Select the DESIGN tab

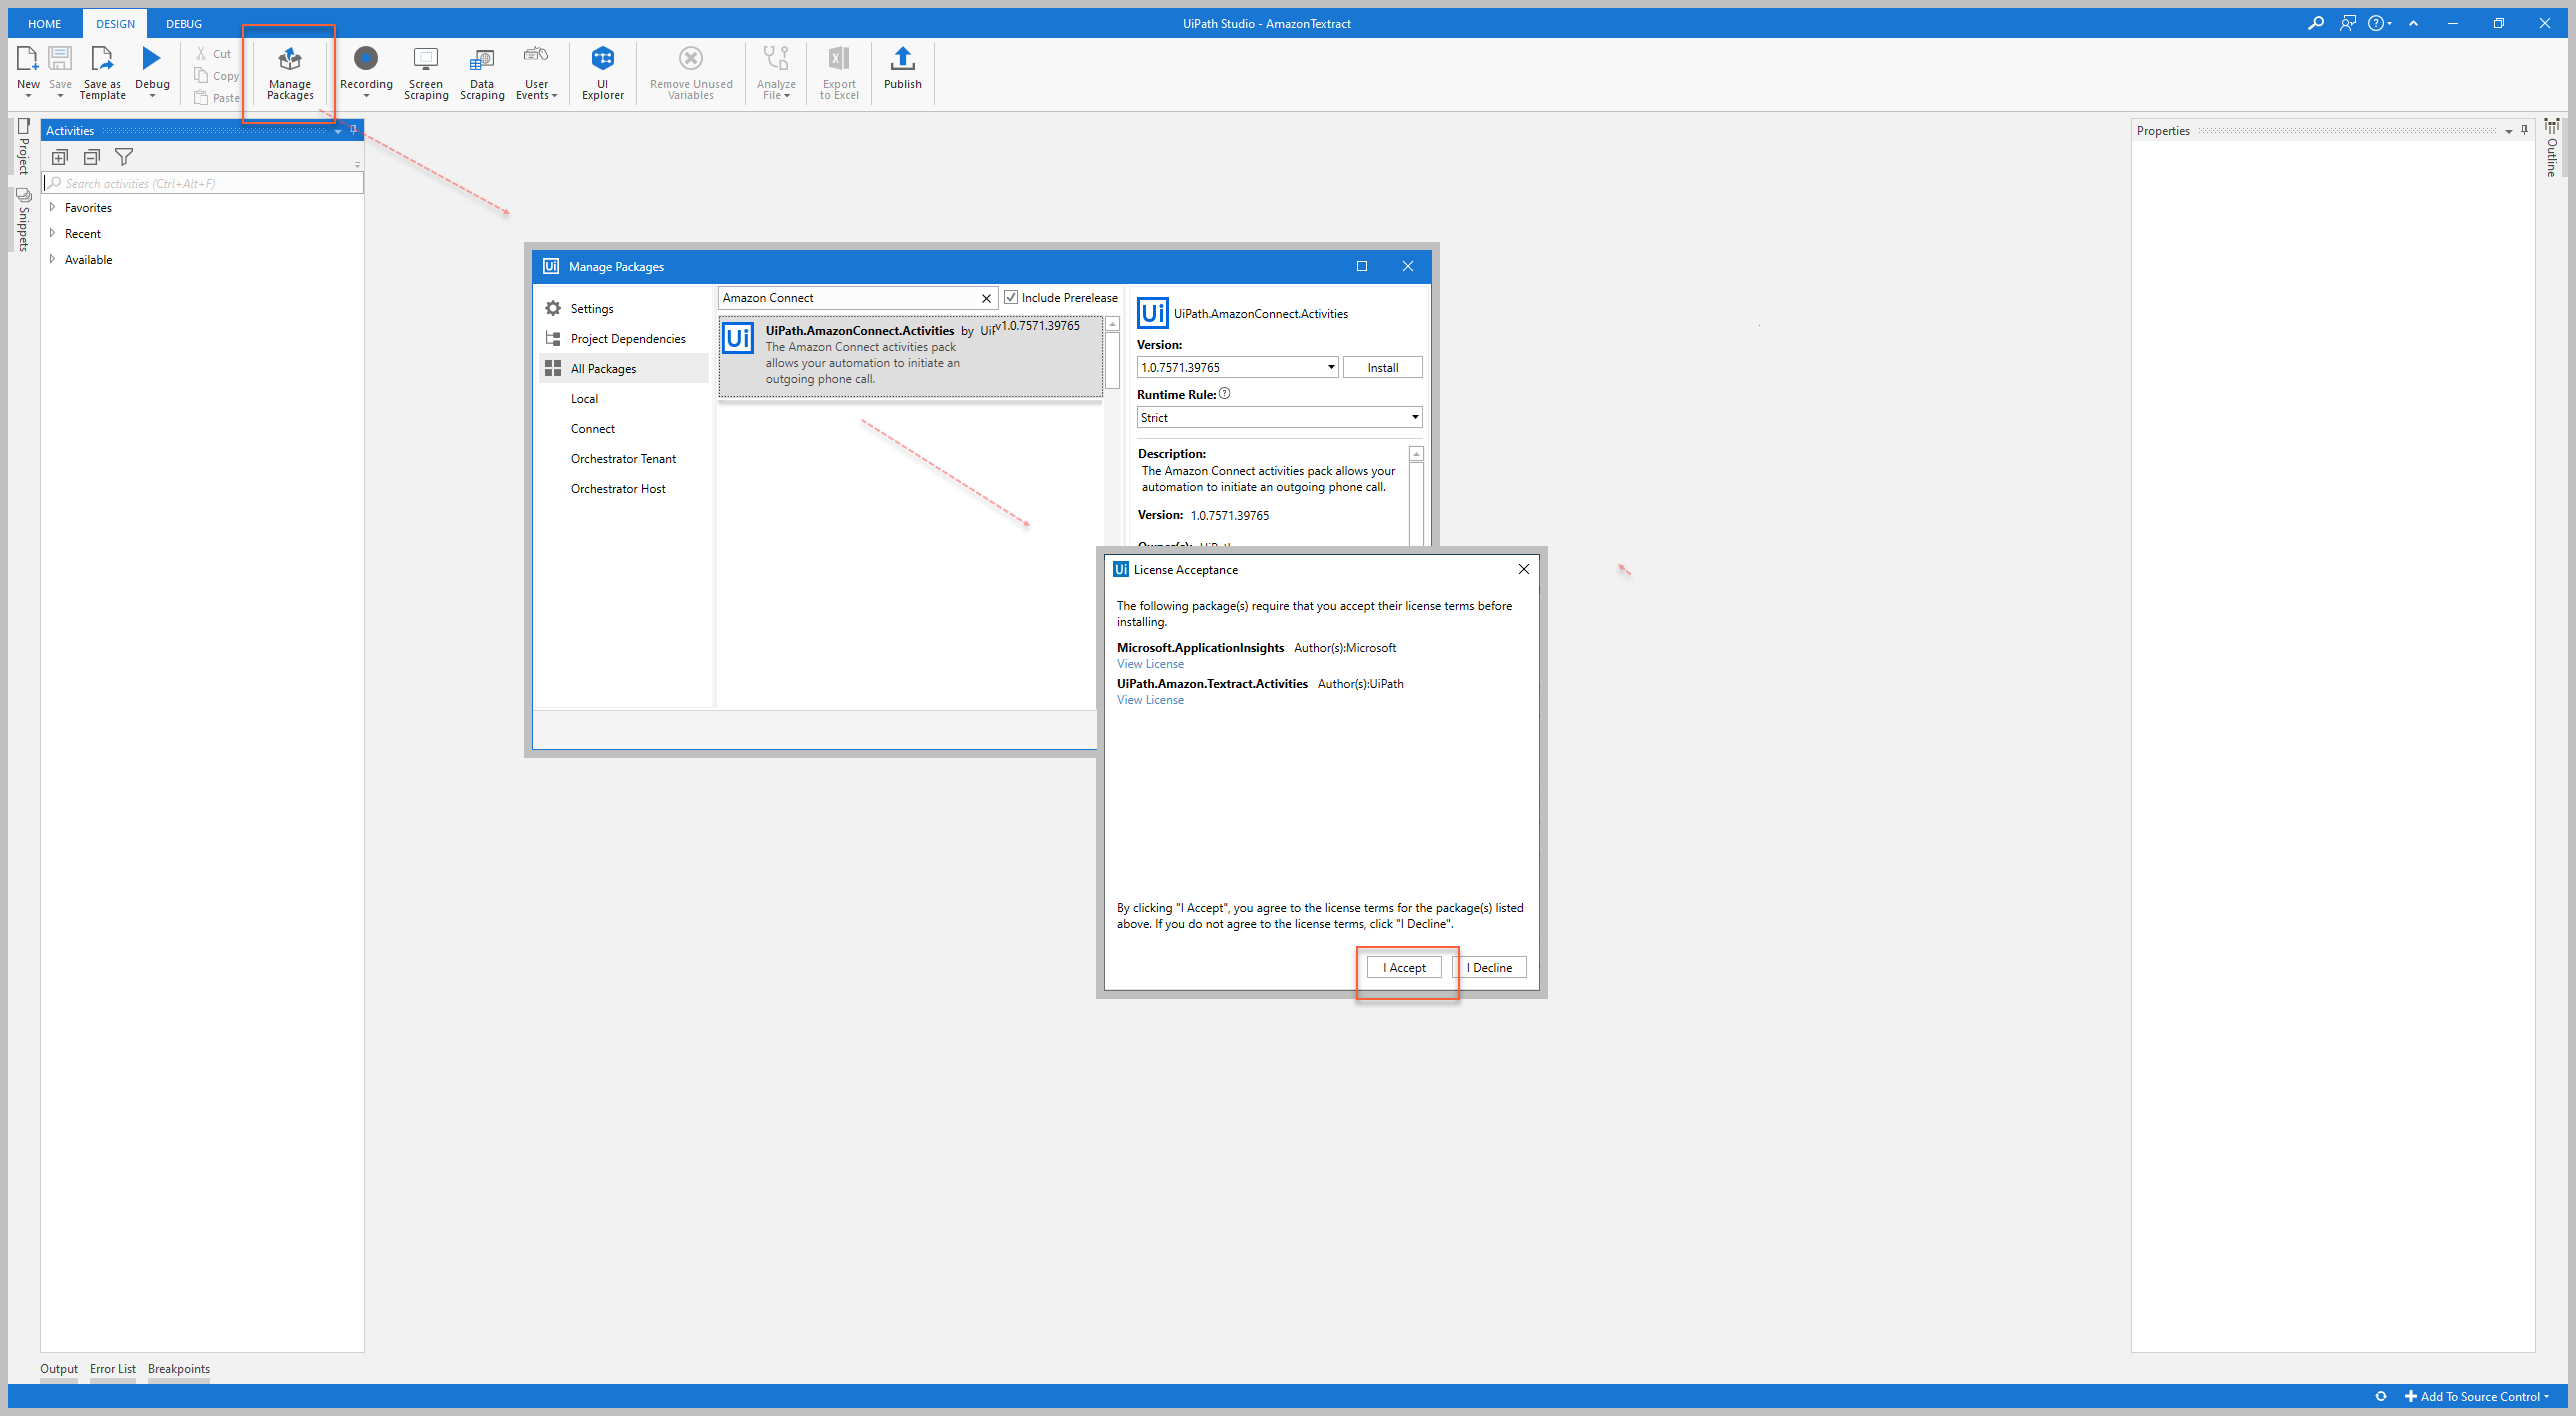tap(115, 23)
